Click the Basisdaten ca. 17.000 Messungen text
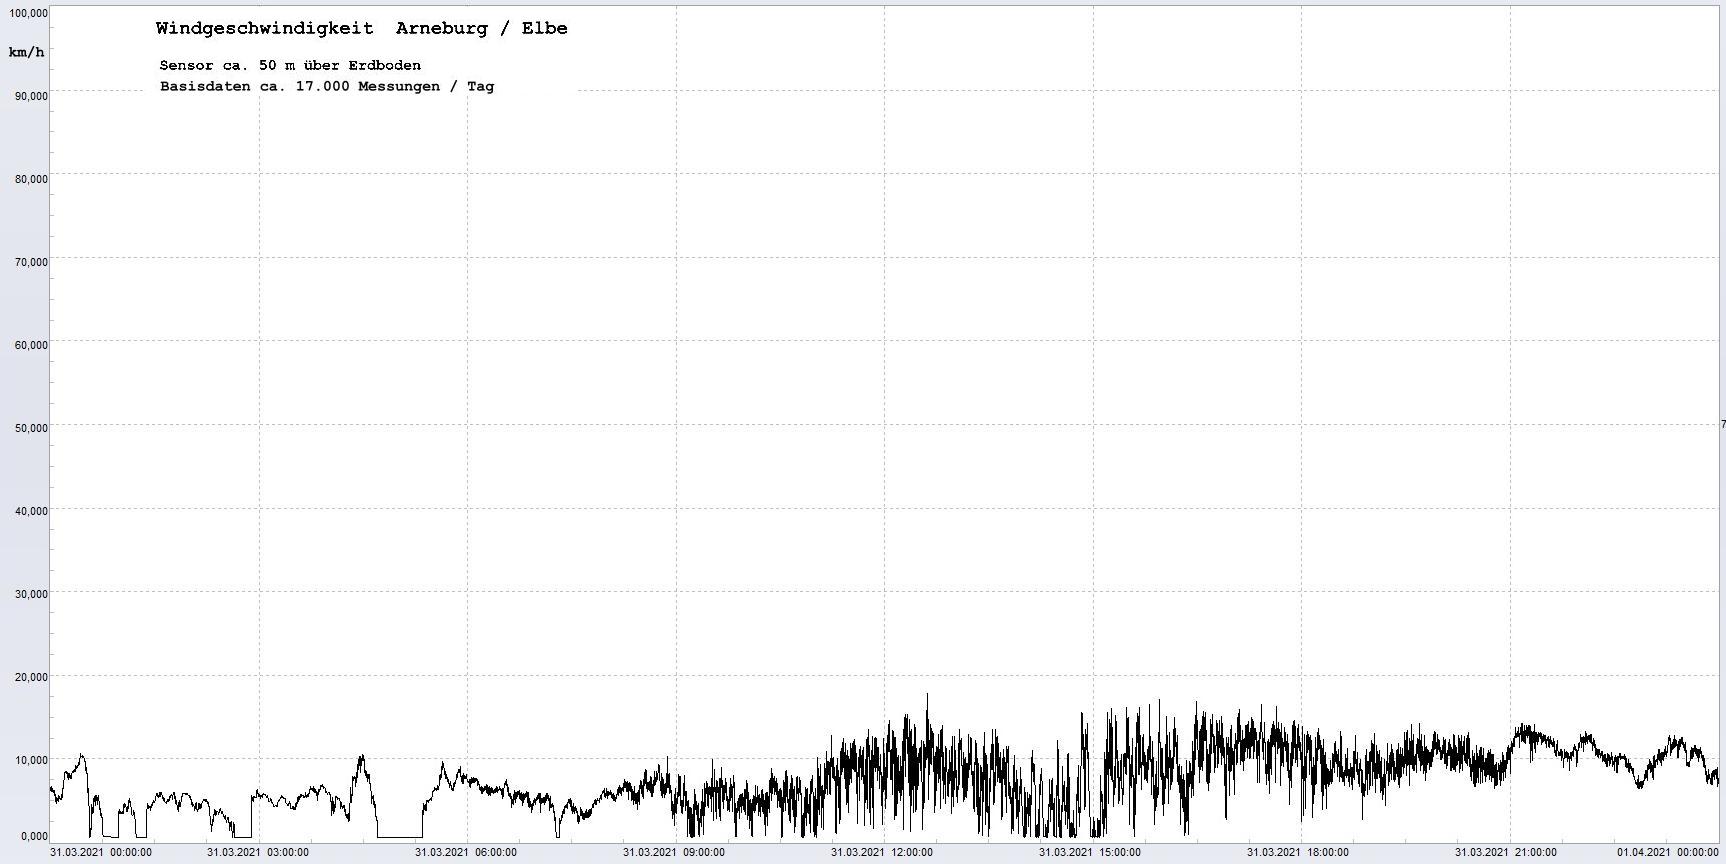The width and height of the screenshot is (1726, 864). coord(326,87)
